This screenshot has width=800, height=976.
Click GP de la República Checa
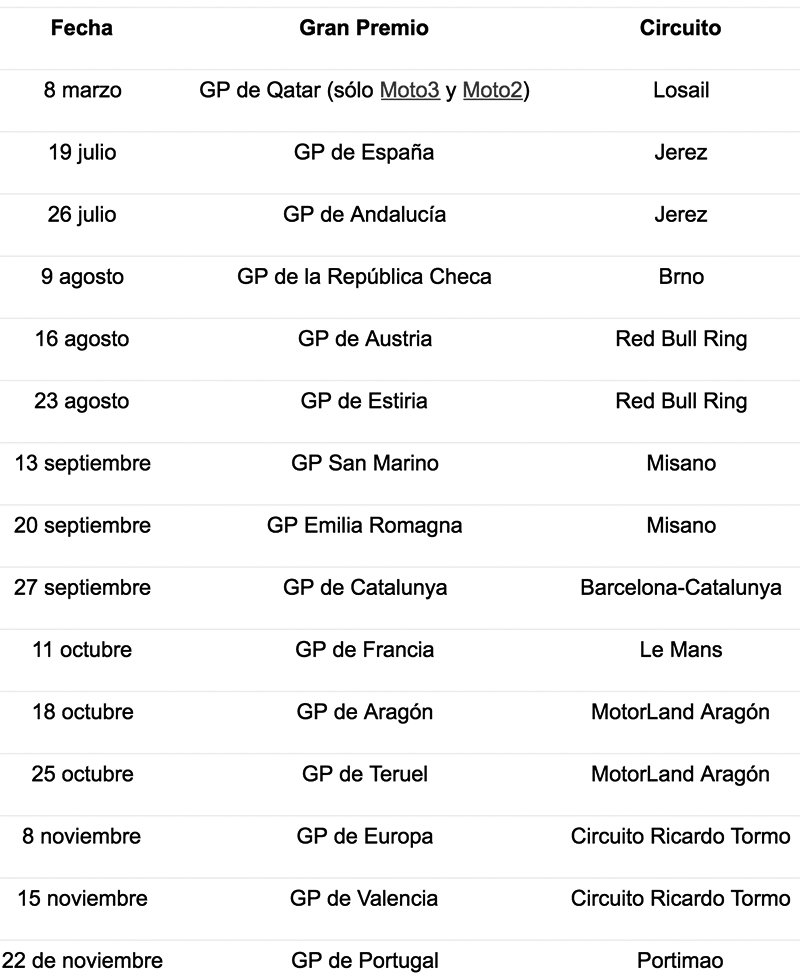pos(364,277)
